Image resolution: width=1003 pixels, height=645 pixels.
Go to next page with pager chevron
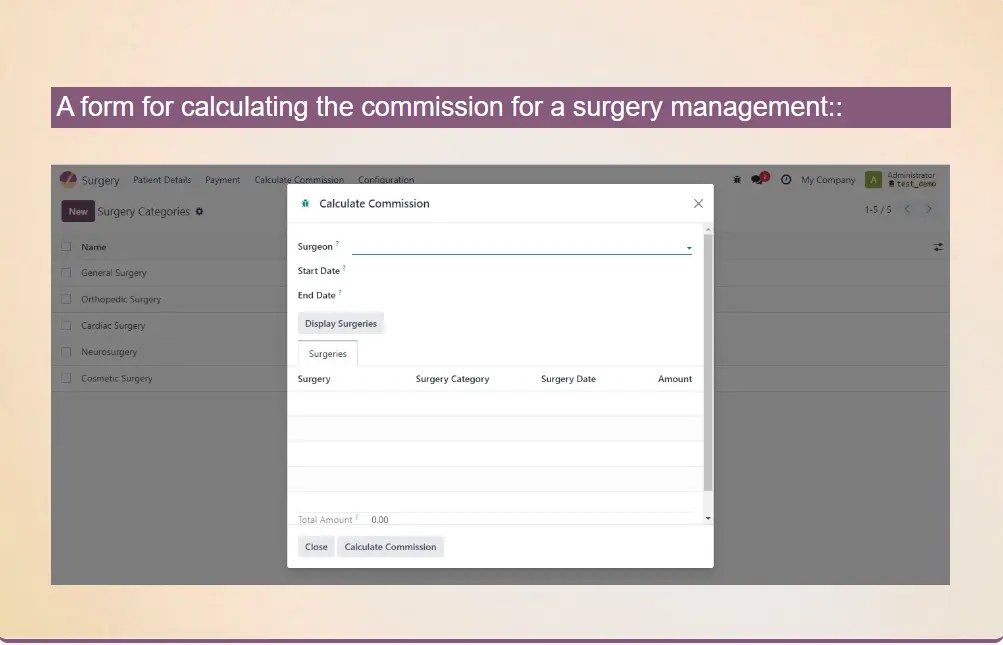(929, 210)
